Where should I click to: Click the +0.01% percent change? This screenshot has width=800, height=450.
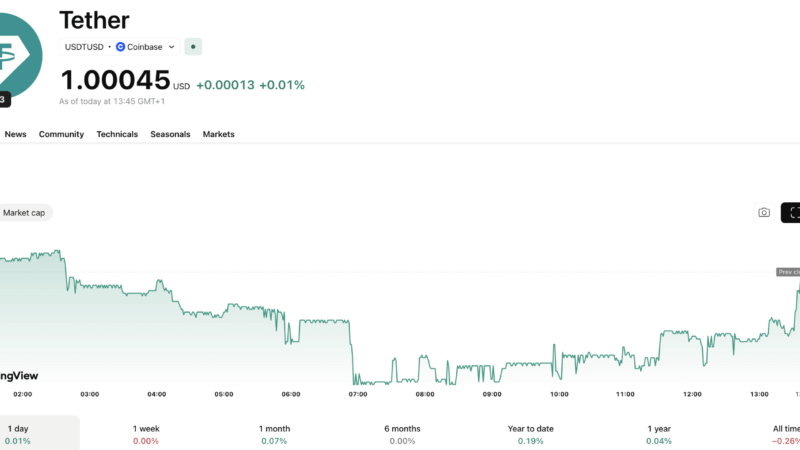[282, 85]
